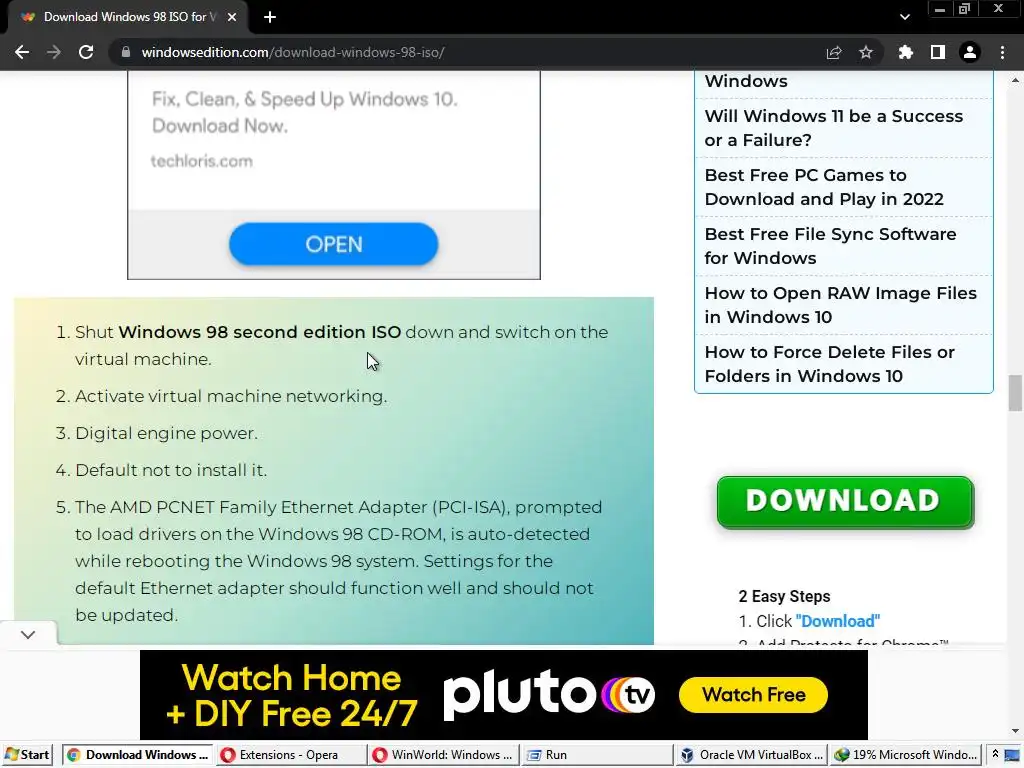Close the Download Windows 98 ISO tab
This screenshot has height=768, width=1024.
tap(232, 17)
